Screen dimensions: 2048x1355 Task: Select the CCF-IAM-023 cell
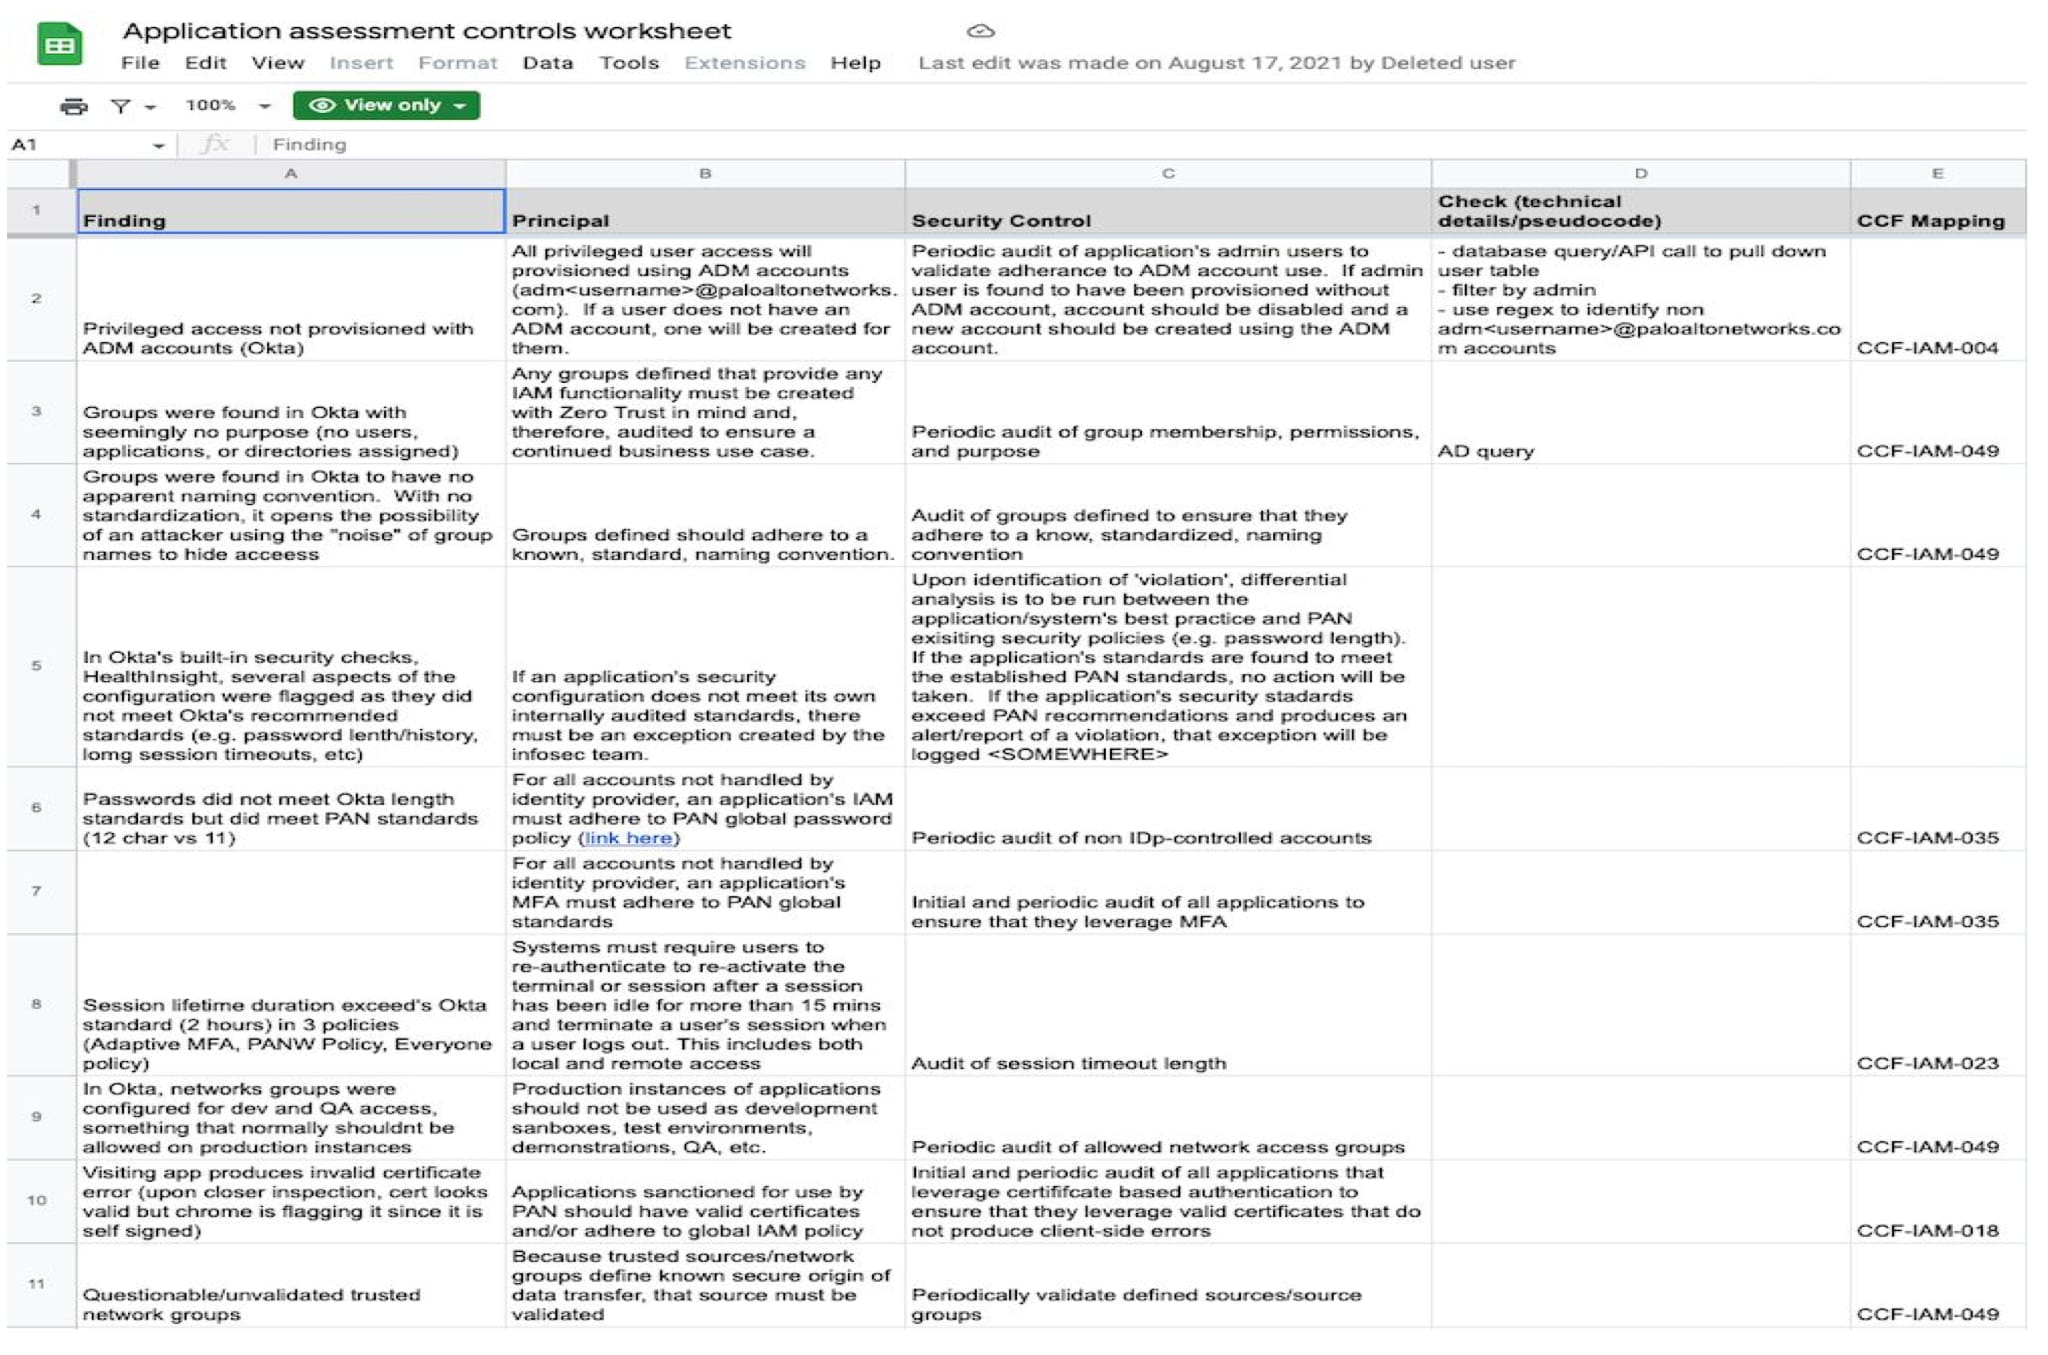(x=1938, y=1005)
